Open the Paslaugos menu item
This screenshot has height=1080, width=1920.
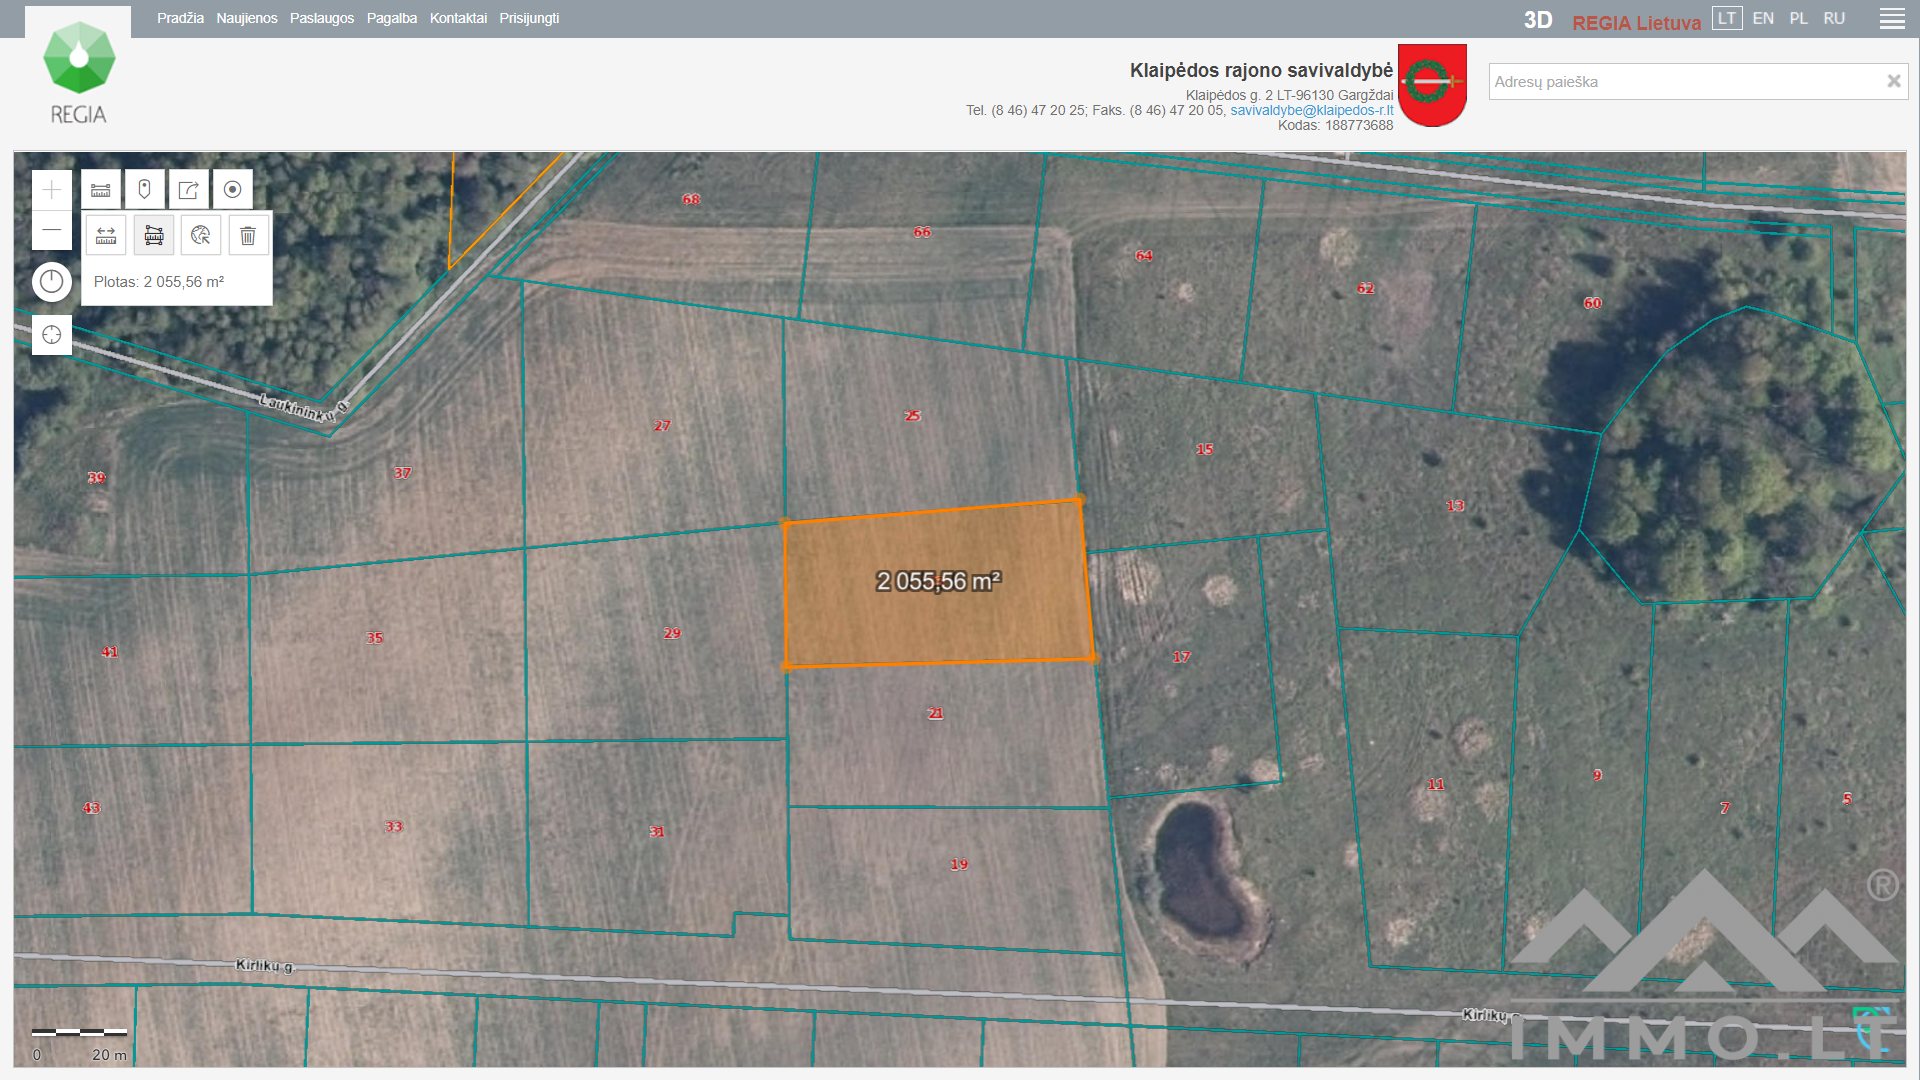tap(322, 18)
